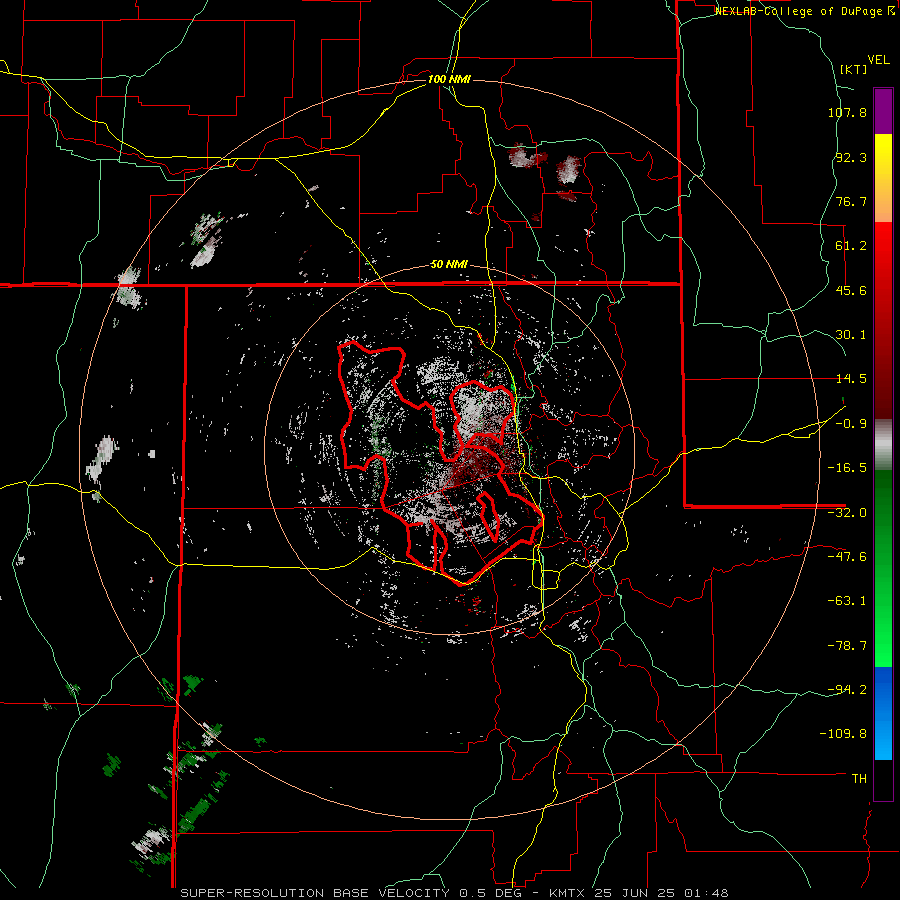Click the [KT] units label

(x=854, y=69)
